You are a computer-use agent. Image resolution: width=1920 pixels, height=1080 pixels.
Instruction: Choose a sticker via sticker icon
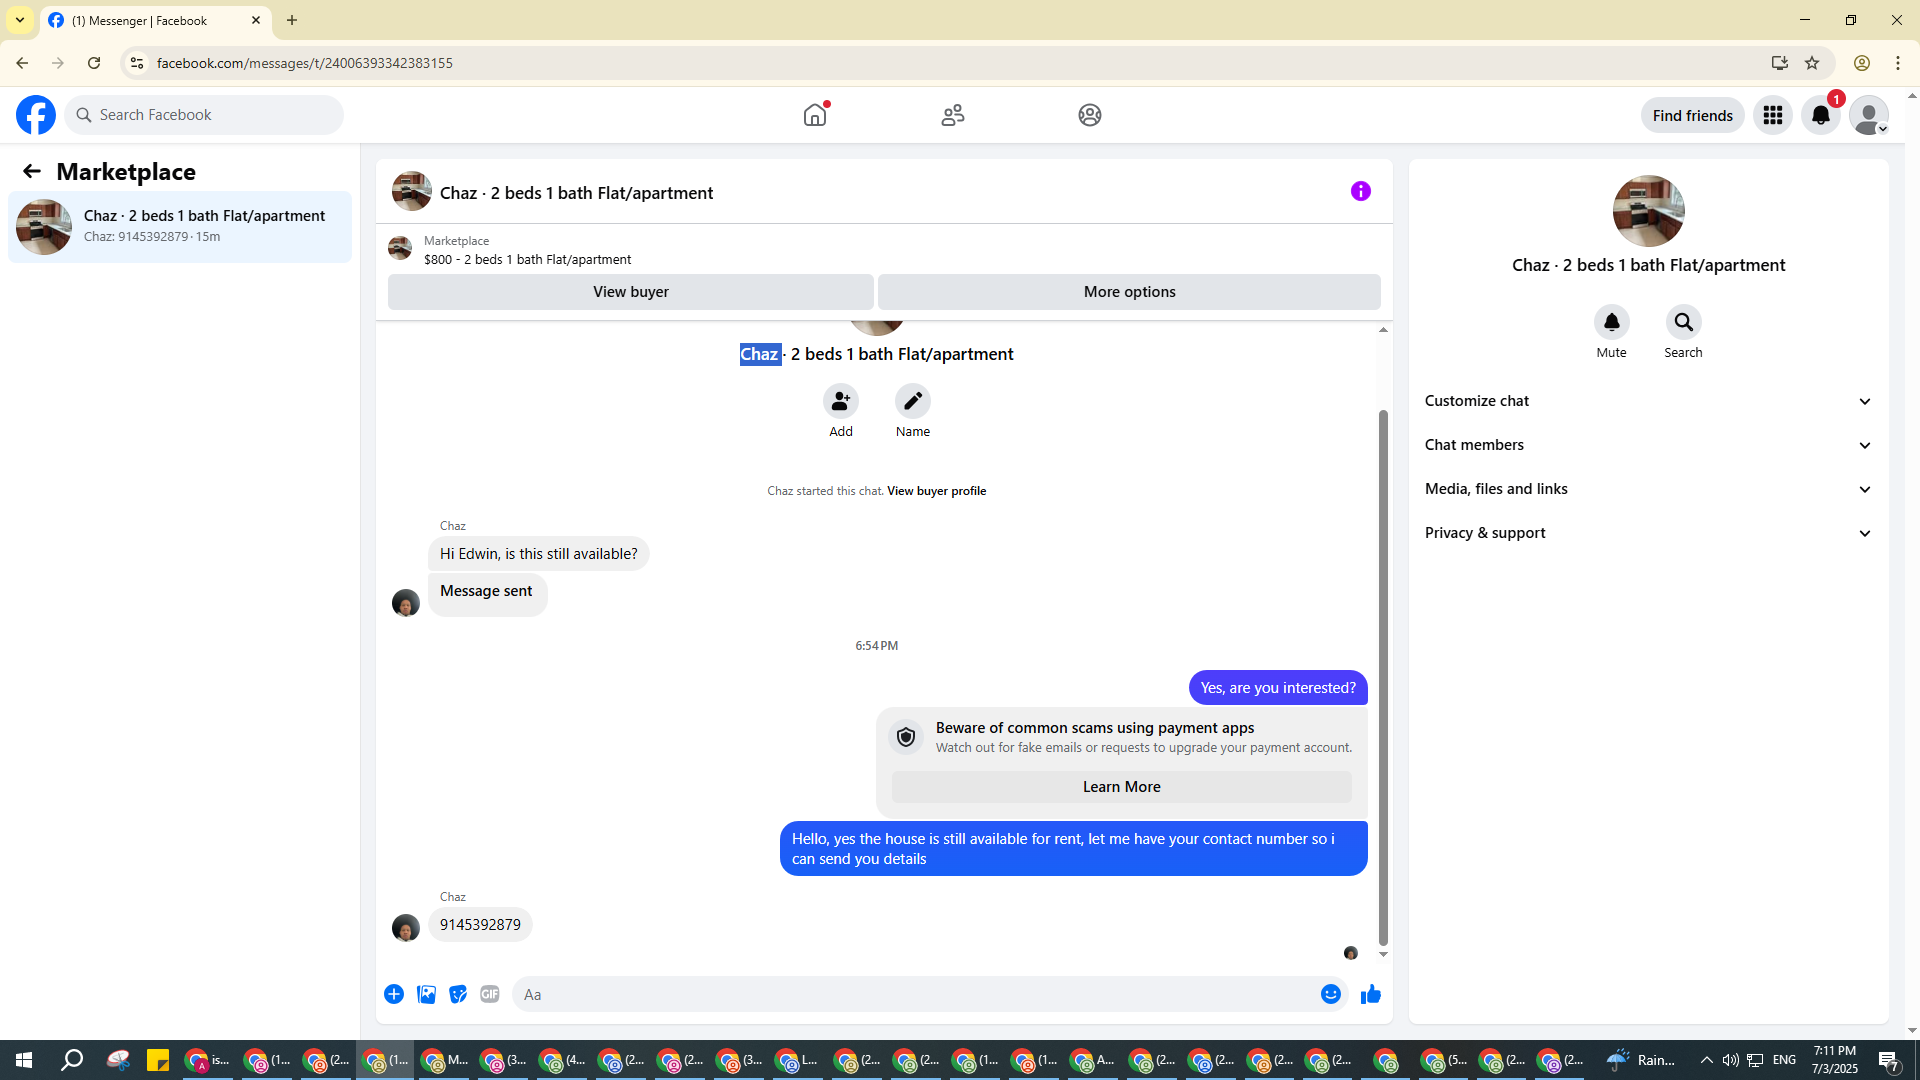pos(458,994)
